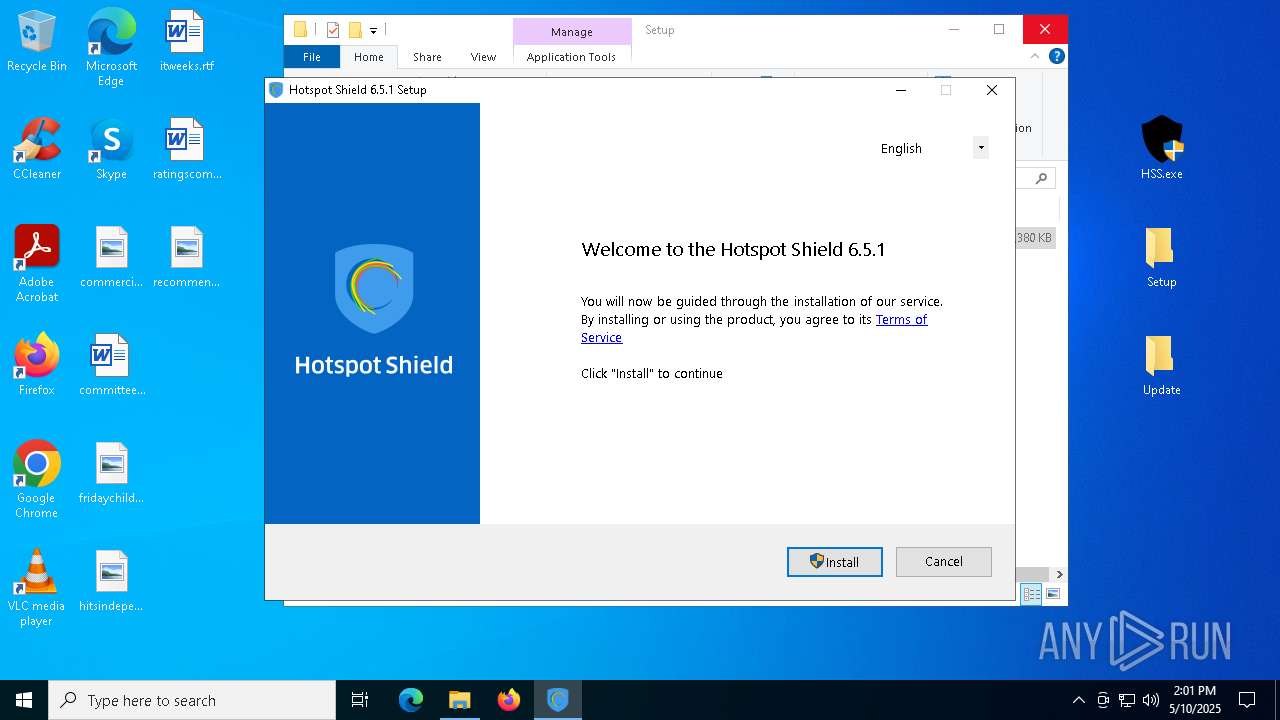This screenshot has height=720, width=1280.
Task: Open Explorer help question mark icon
Action: [1057, 56]
